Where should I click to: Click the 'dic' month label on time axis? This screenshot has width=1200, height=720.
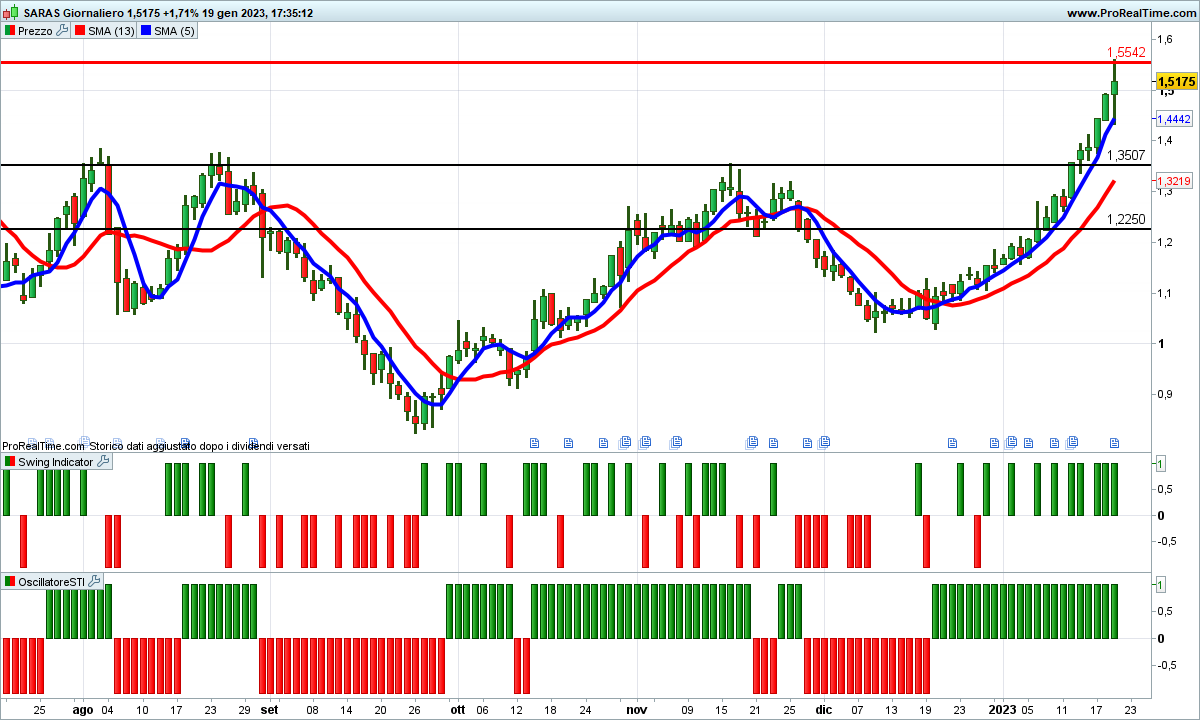[824, 710]
